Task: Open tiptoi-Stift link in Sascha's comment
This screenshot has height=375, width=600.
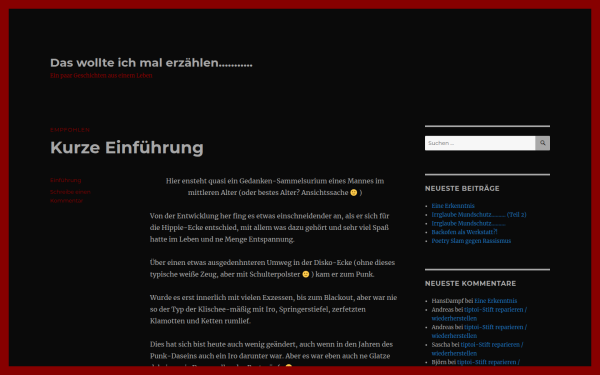Action: pos(478,349)
